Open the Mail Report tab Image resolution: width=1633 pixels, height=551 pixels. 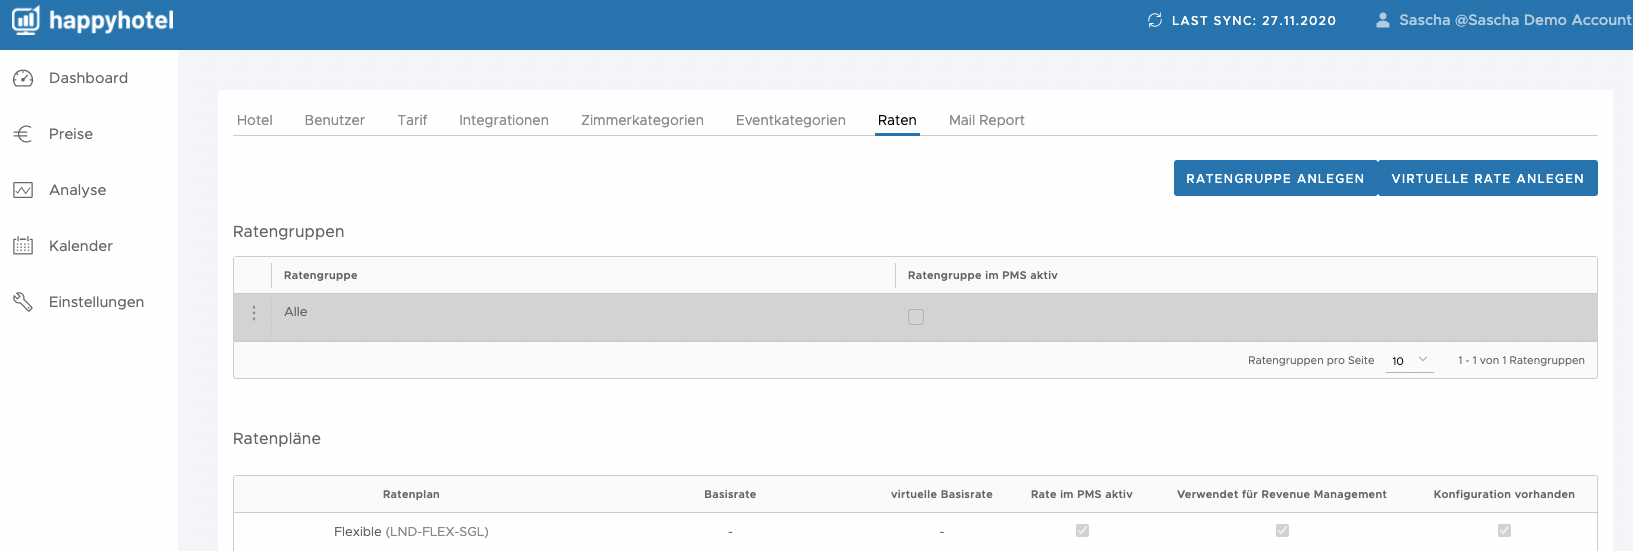[987, 120]
